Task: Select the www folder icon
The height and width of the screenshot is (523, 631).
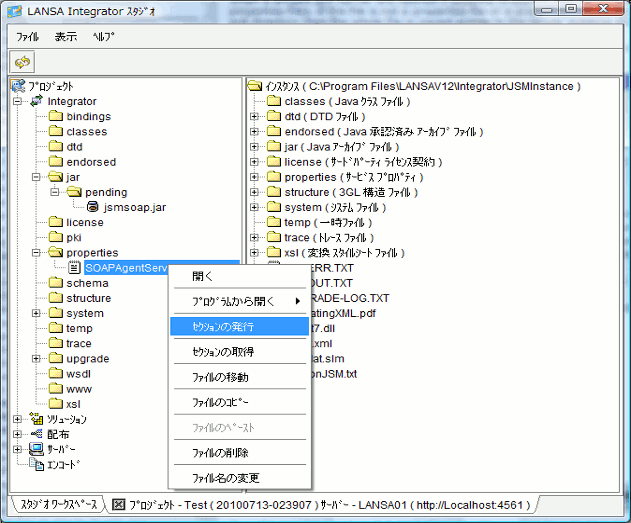Action: click(56, 389)
